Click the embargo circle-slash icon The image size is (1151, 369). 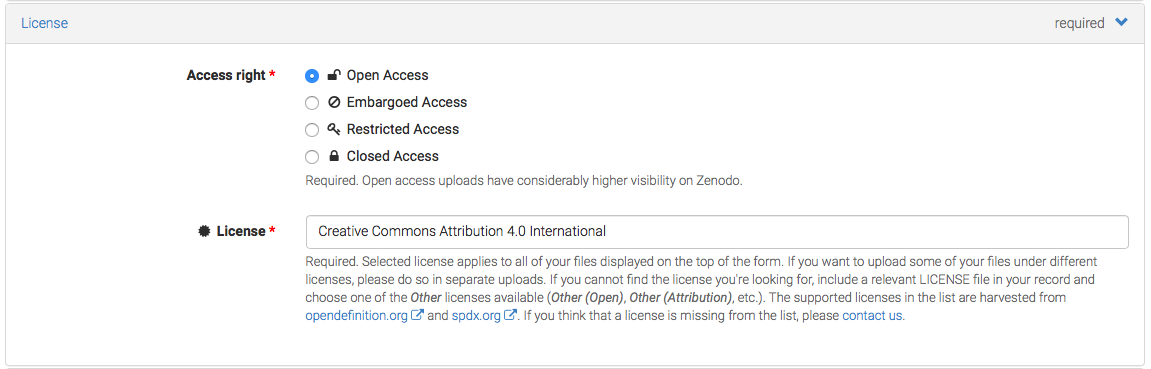pos(333,102)
